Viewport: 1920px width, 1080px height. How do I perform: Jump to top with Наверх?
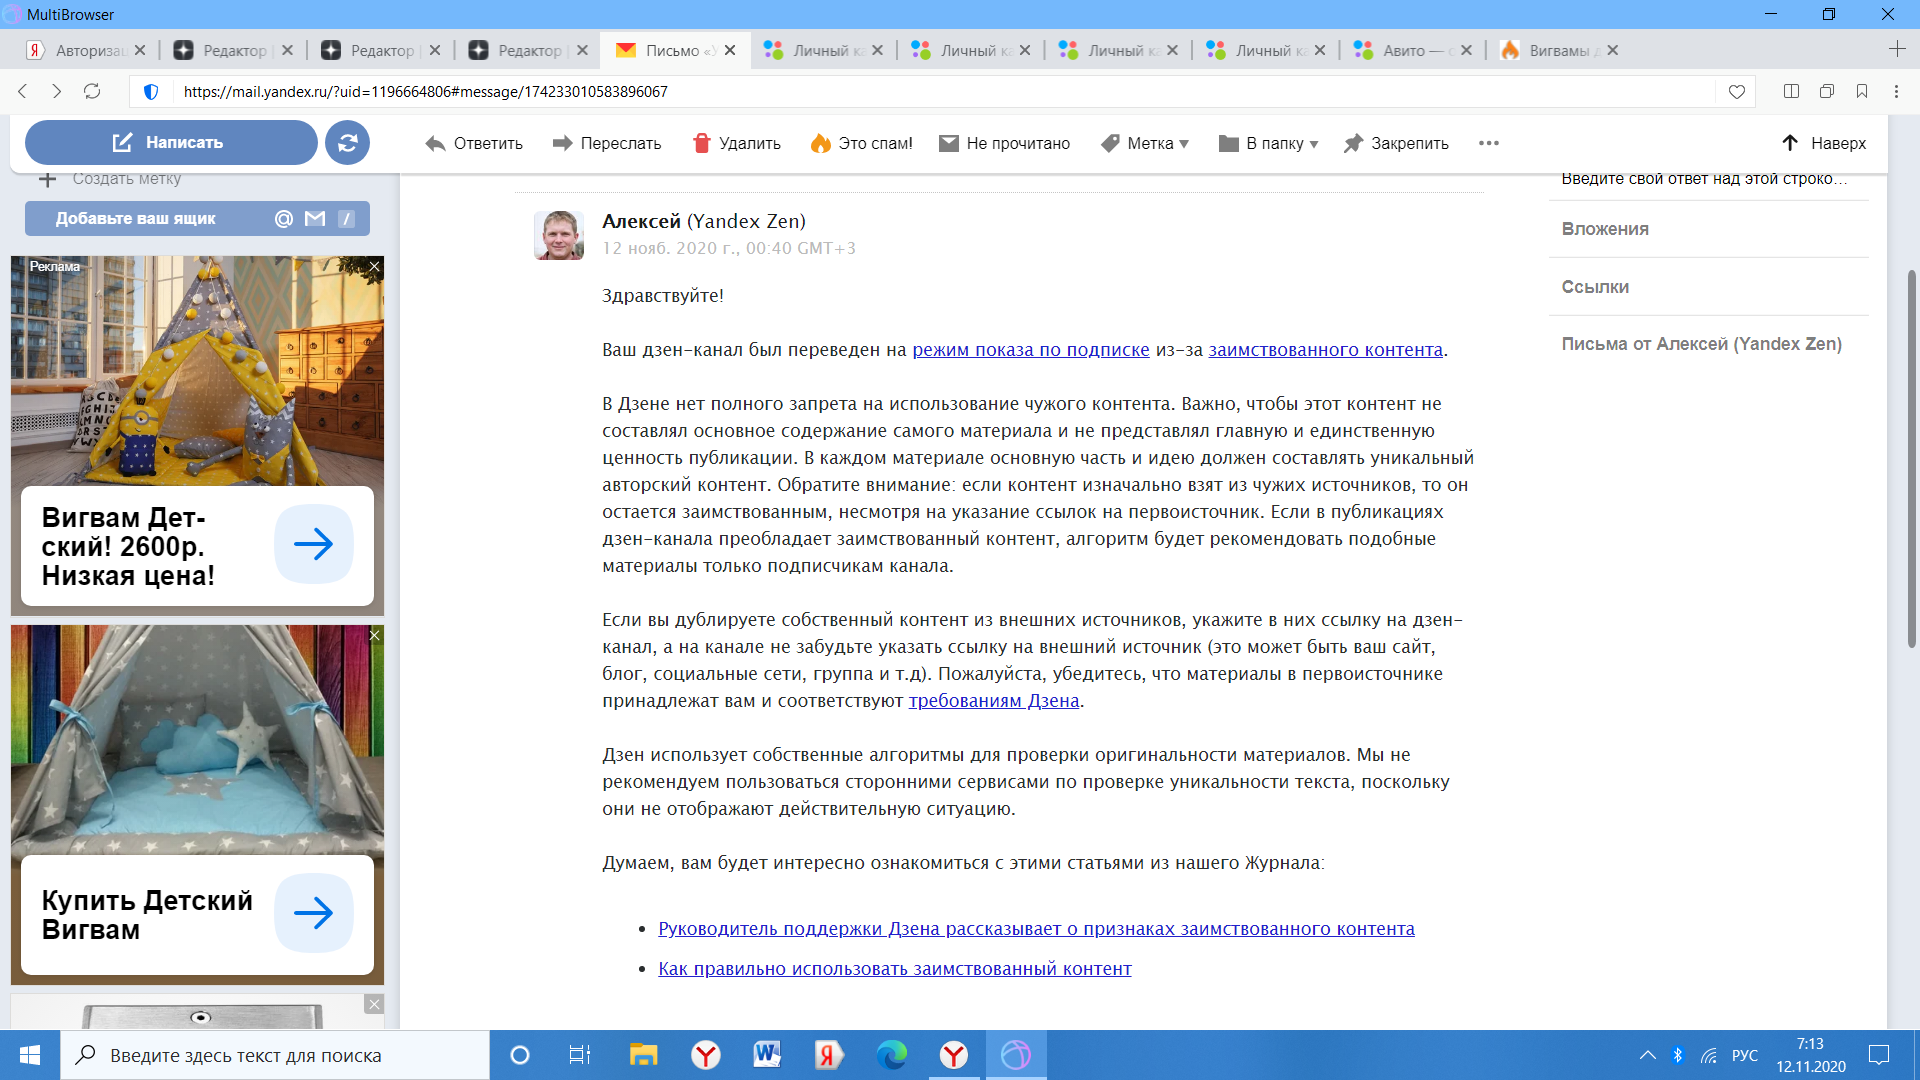1824,144
